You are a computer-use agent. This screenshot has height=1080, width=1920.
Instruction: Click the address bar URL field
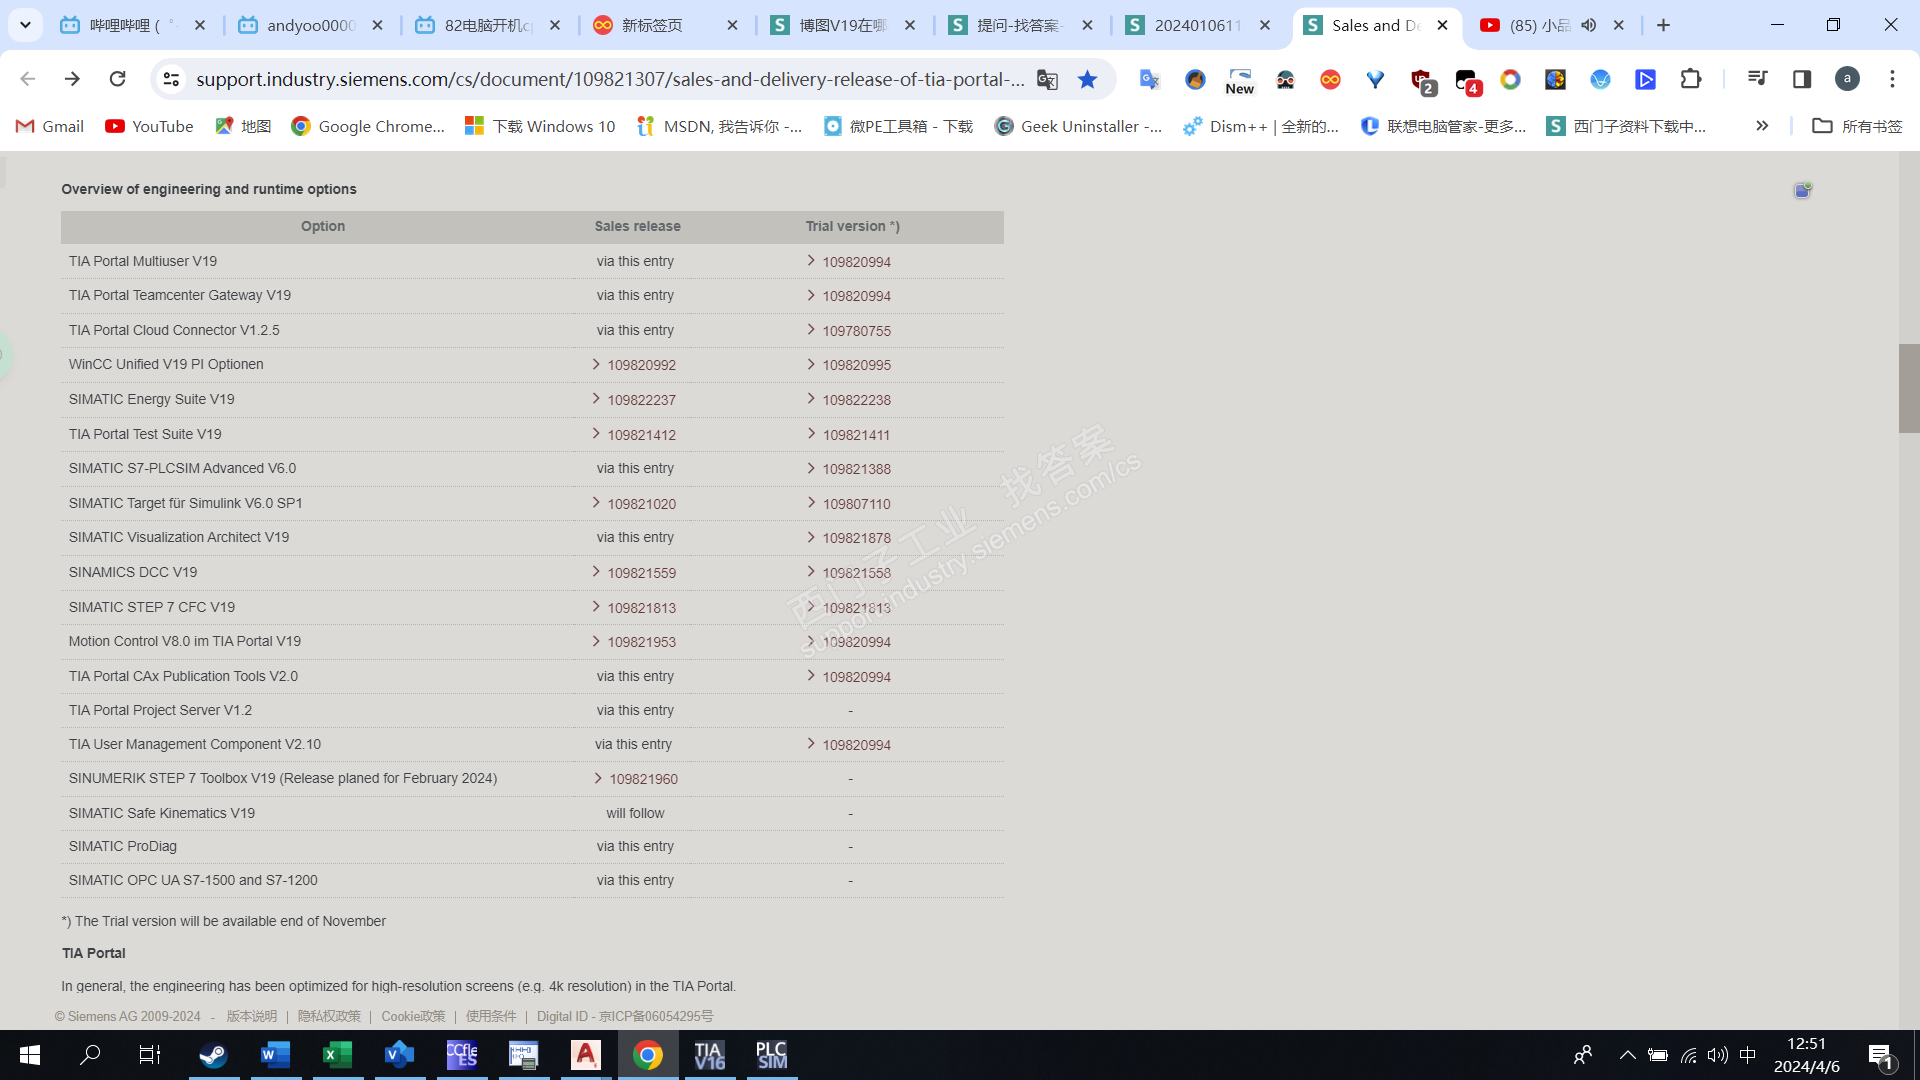tap(609, 79)
